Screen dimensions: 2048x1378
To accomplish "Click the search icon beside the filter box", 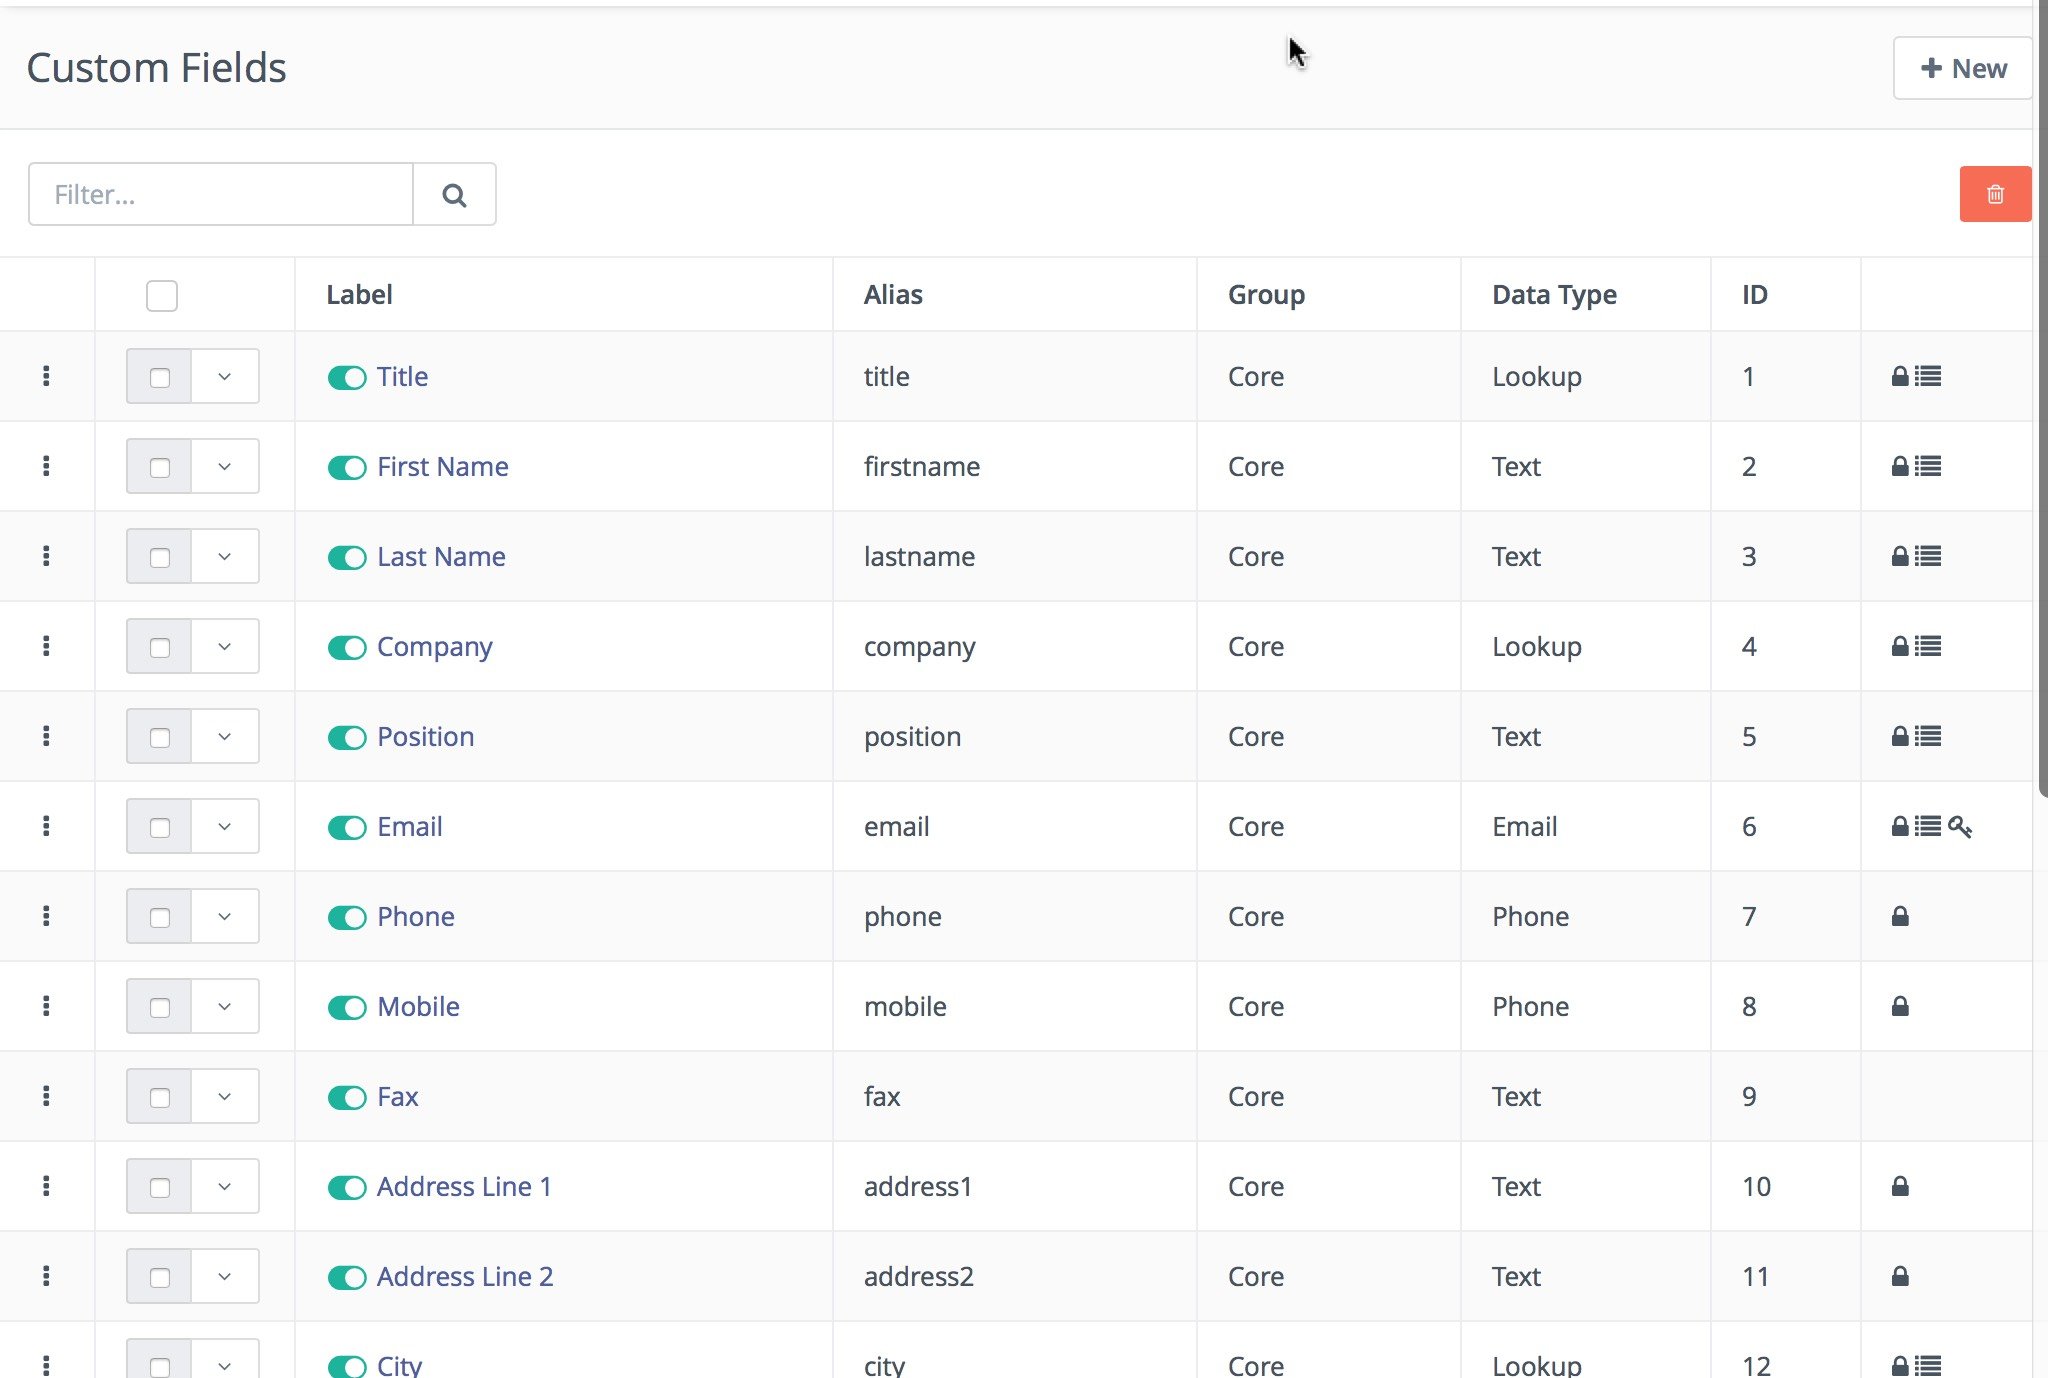I will click(x=455, y=194).
